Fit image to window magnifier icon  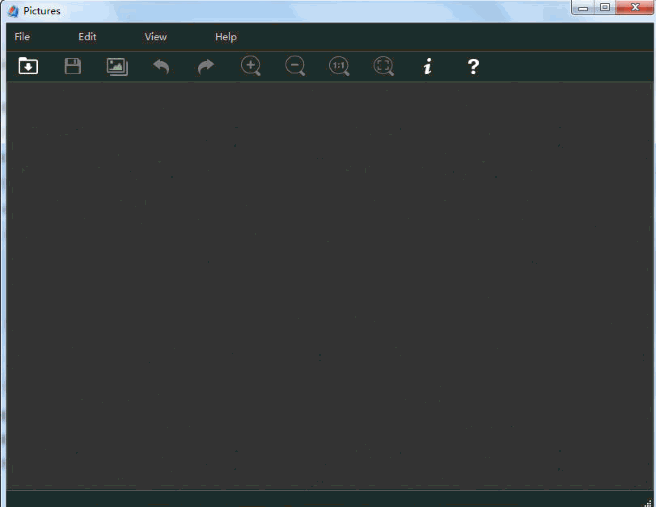tap(384, 66)
